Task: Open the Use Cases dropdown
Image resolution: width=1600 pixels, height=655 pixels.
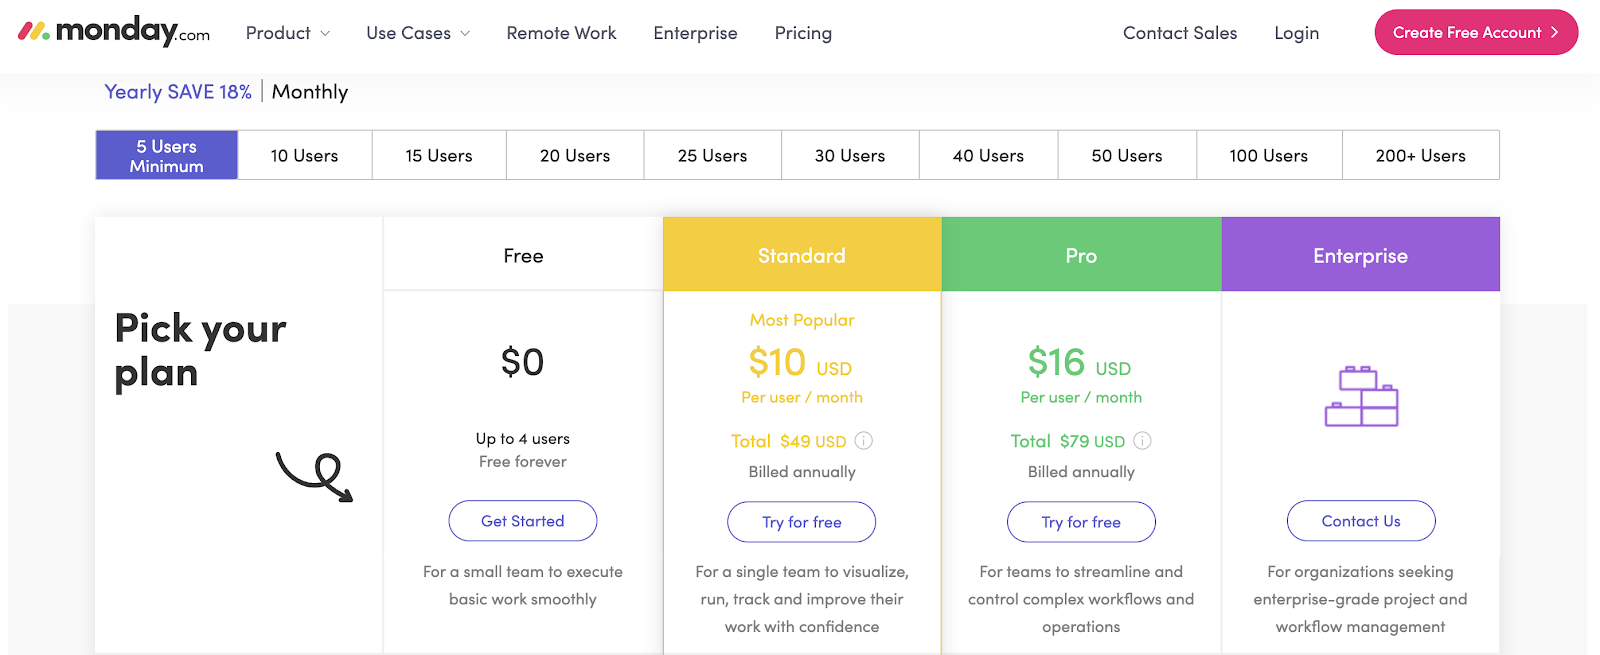Action: tap(417, 33)
